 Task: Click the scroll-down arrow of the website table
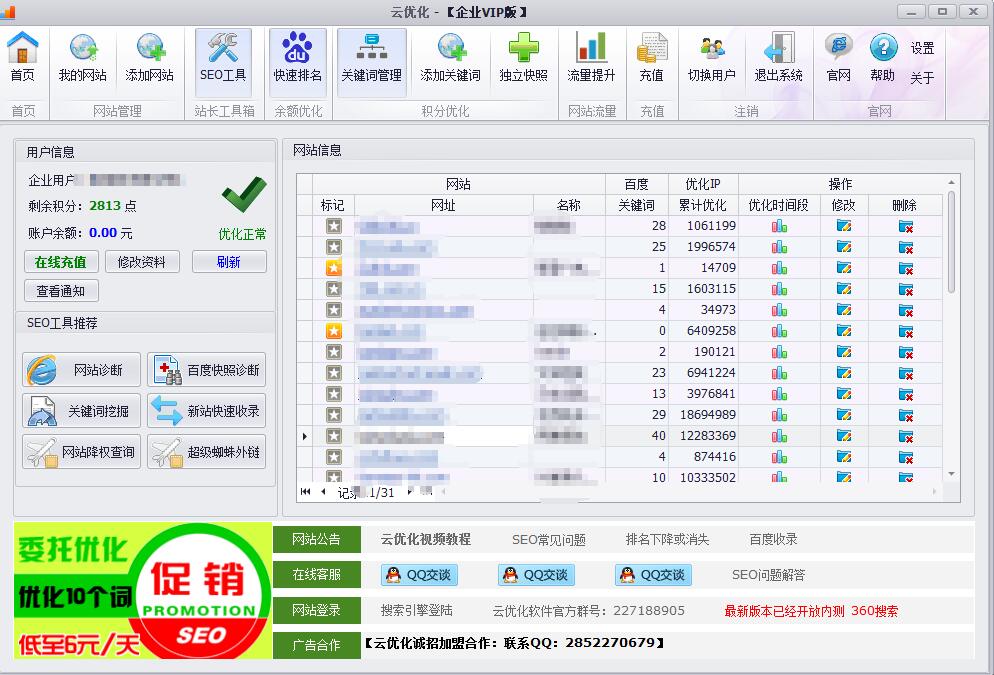(951, 474)
